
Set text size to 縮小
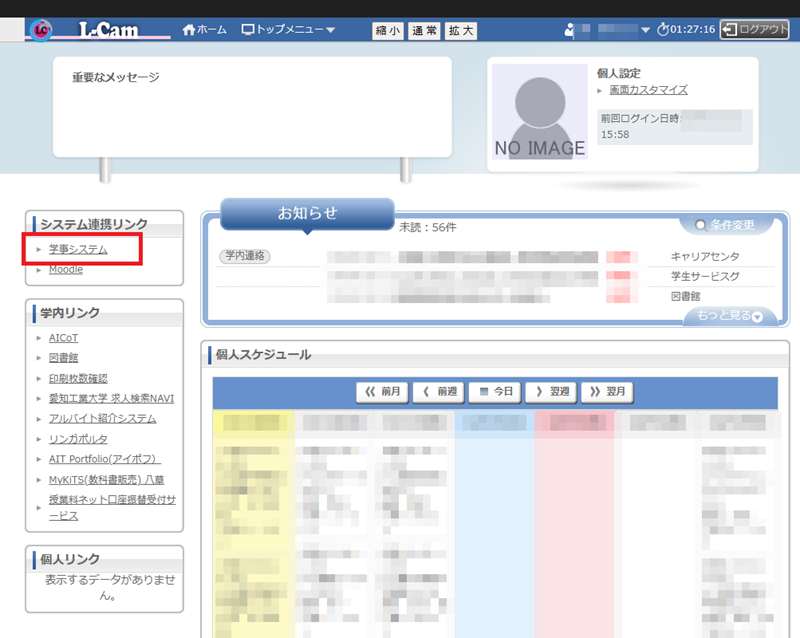tap(387, 31)
